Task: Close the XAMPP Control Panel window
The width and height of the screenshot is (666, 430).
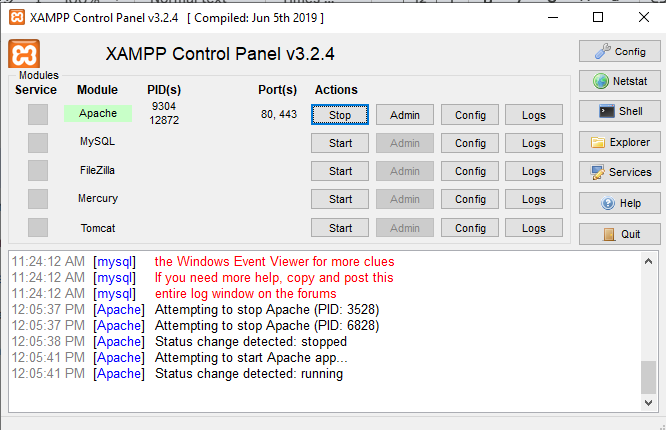Action: [643, 17]
